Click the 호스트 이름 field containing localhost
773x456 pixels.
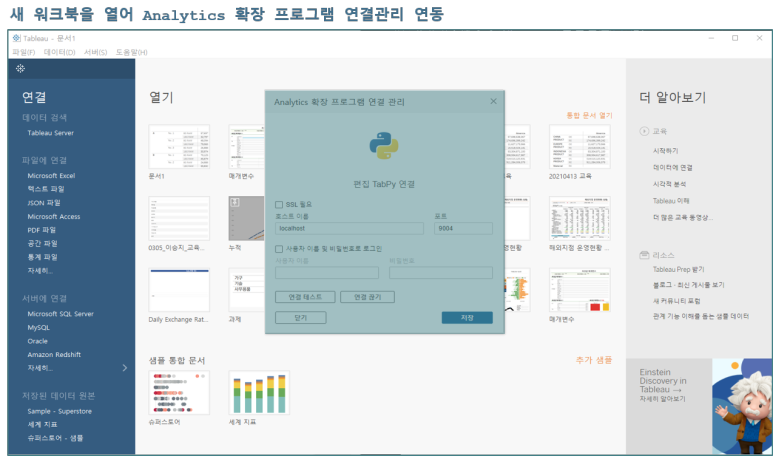[349, 228]
